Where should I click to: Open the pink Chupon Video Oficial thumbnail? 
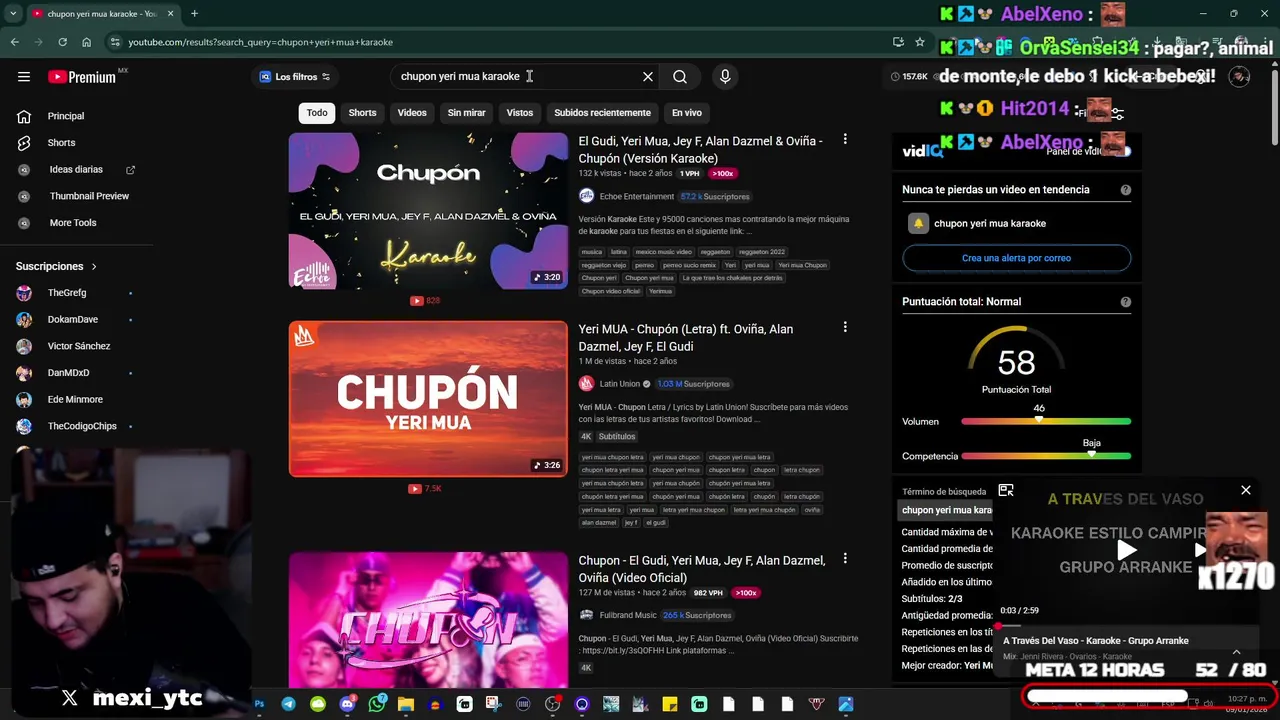(x=428, y=620)
